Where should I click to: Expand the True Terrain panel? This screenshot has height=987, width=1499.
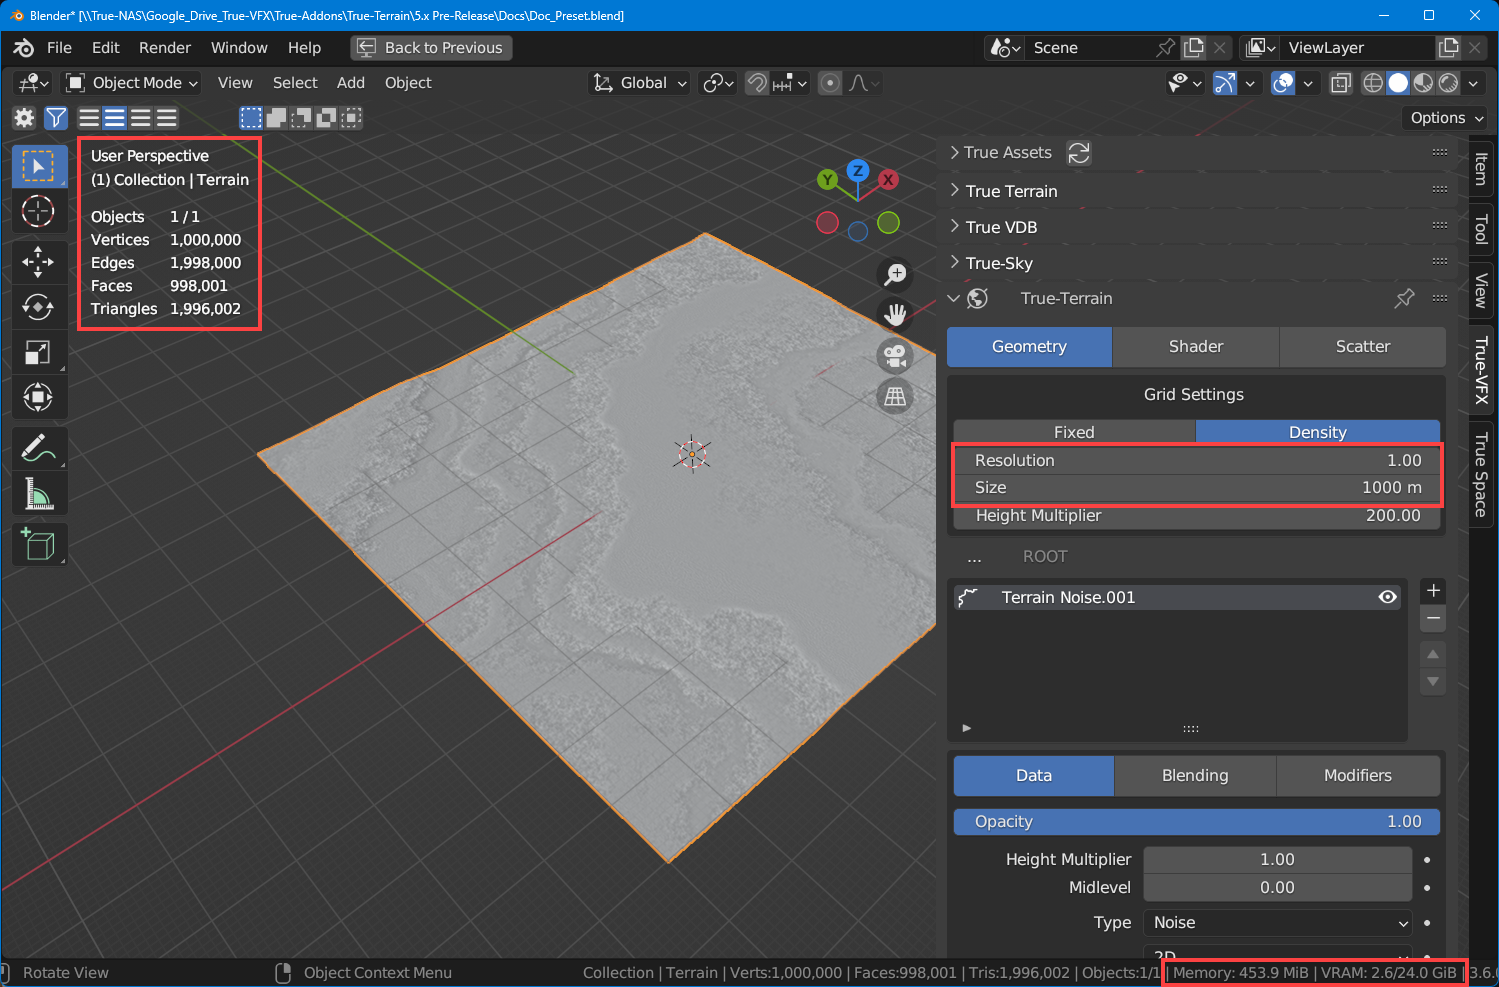(1011, 191)
